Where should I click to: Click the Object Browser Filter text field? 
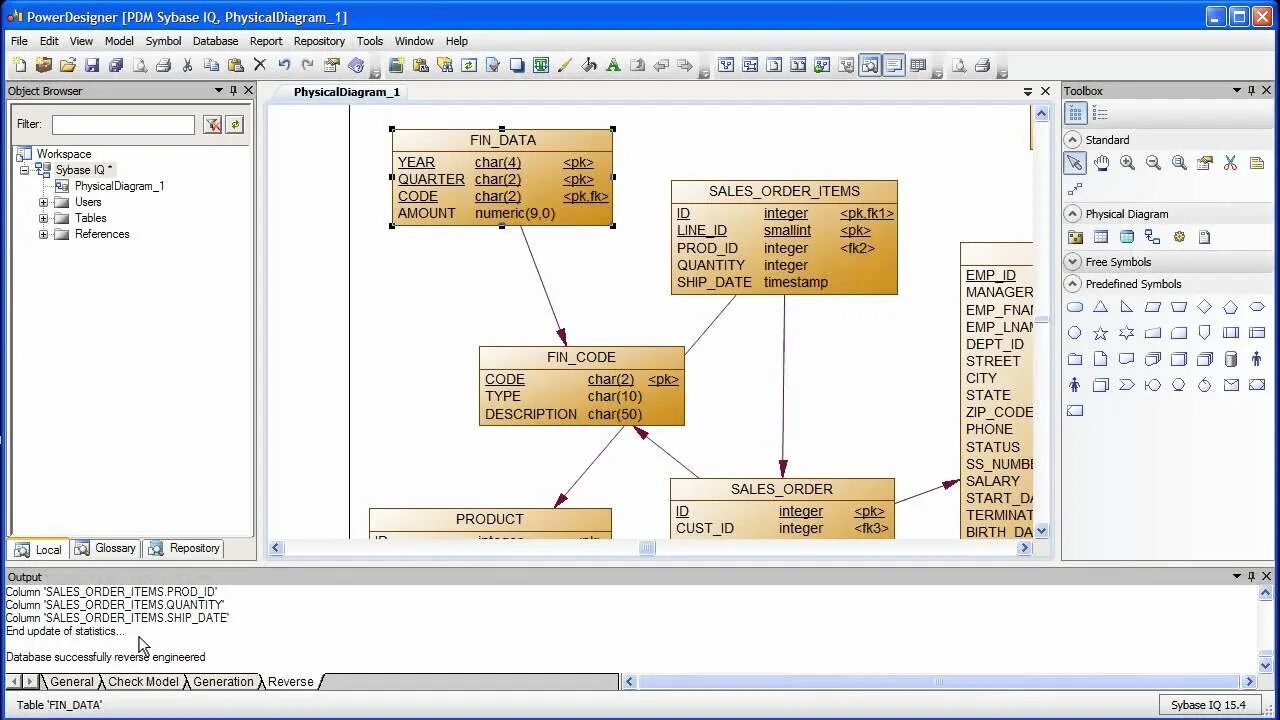(123, 125)
